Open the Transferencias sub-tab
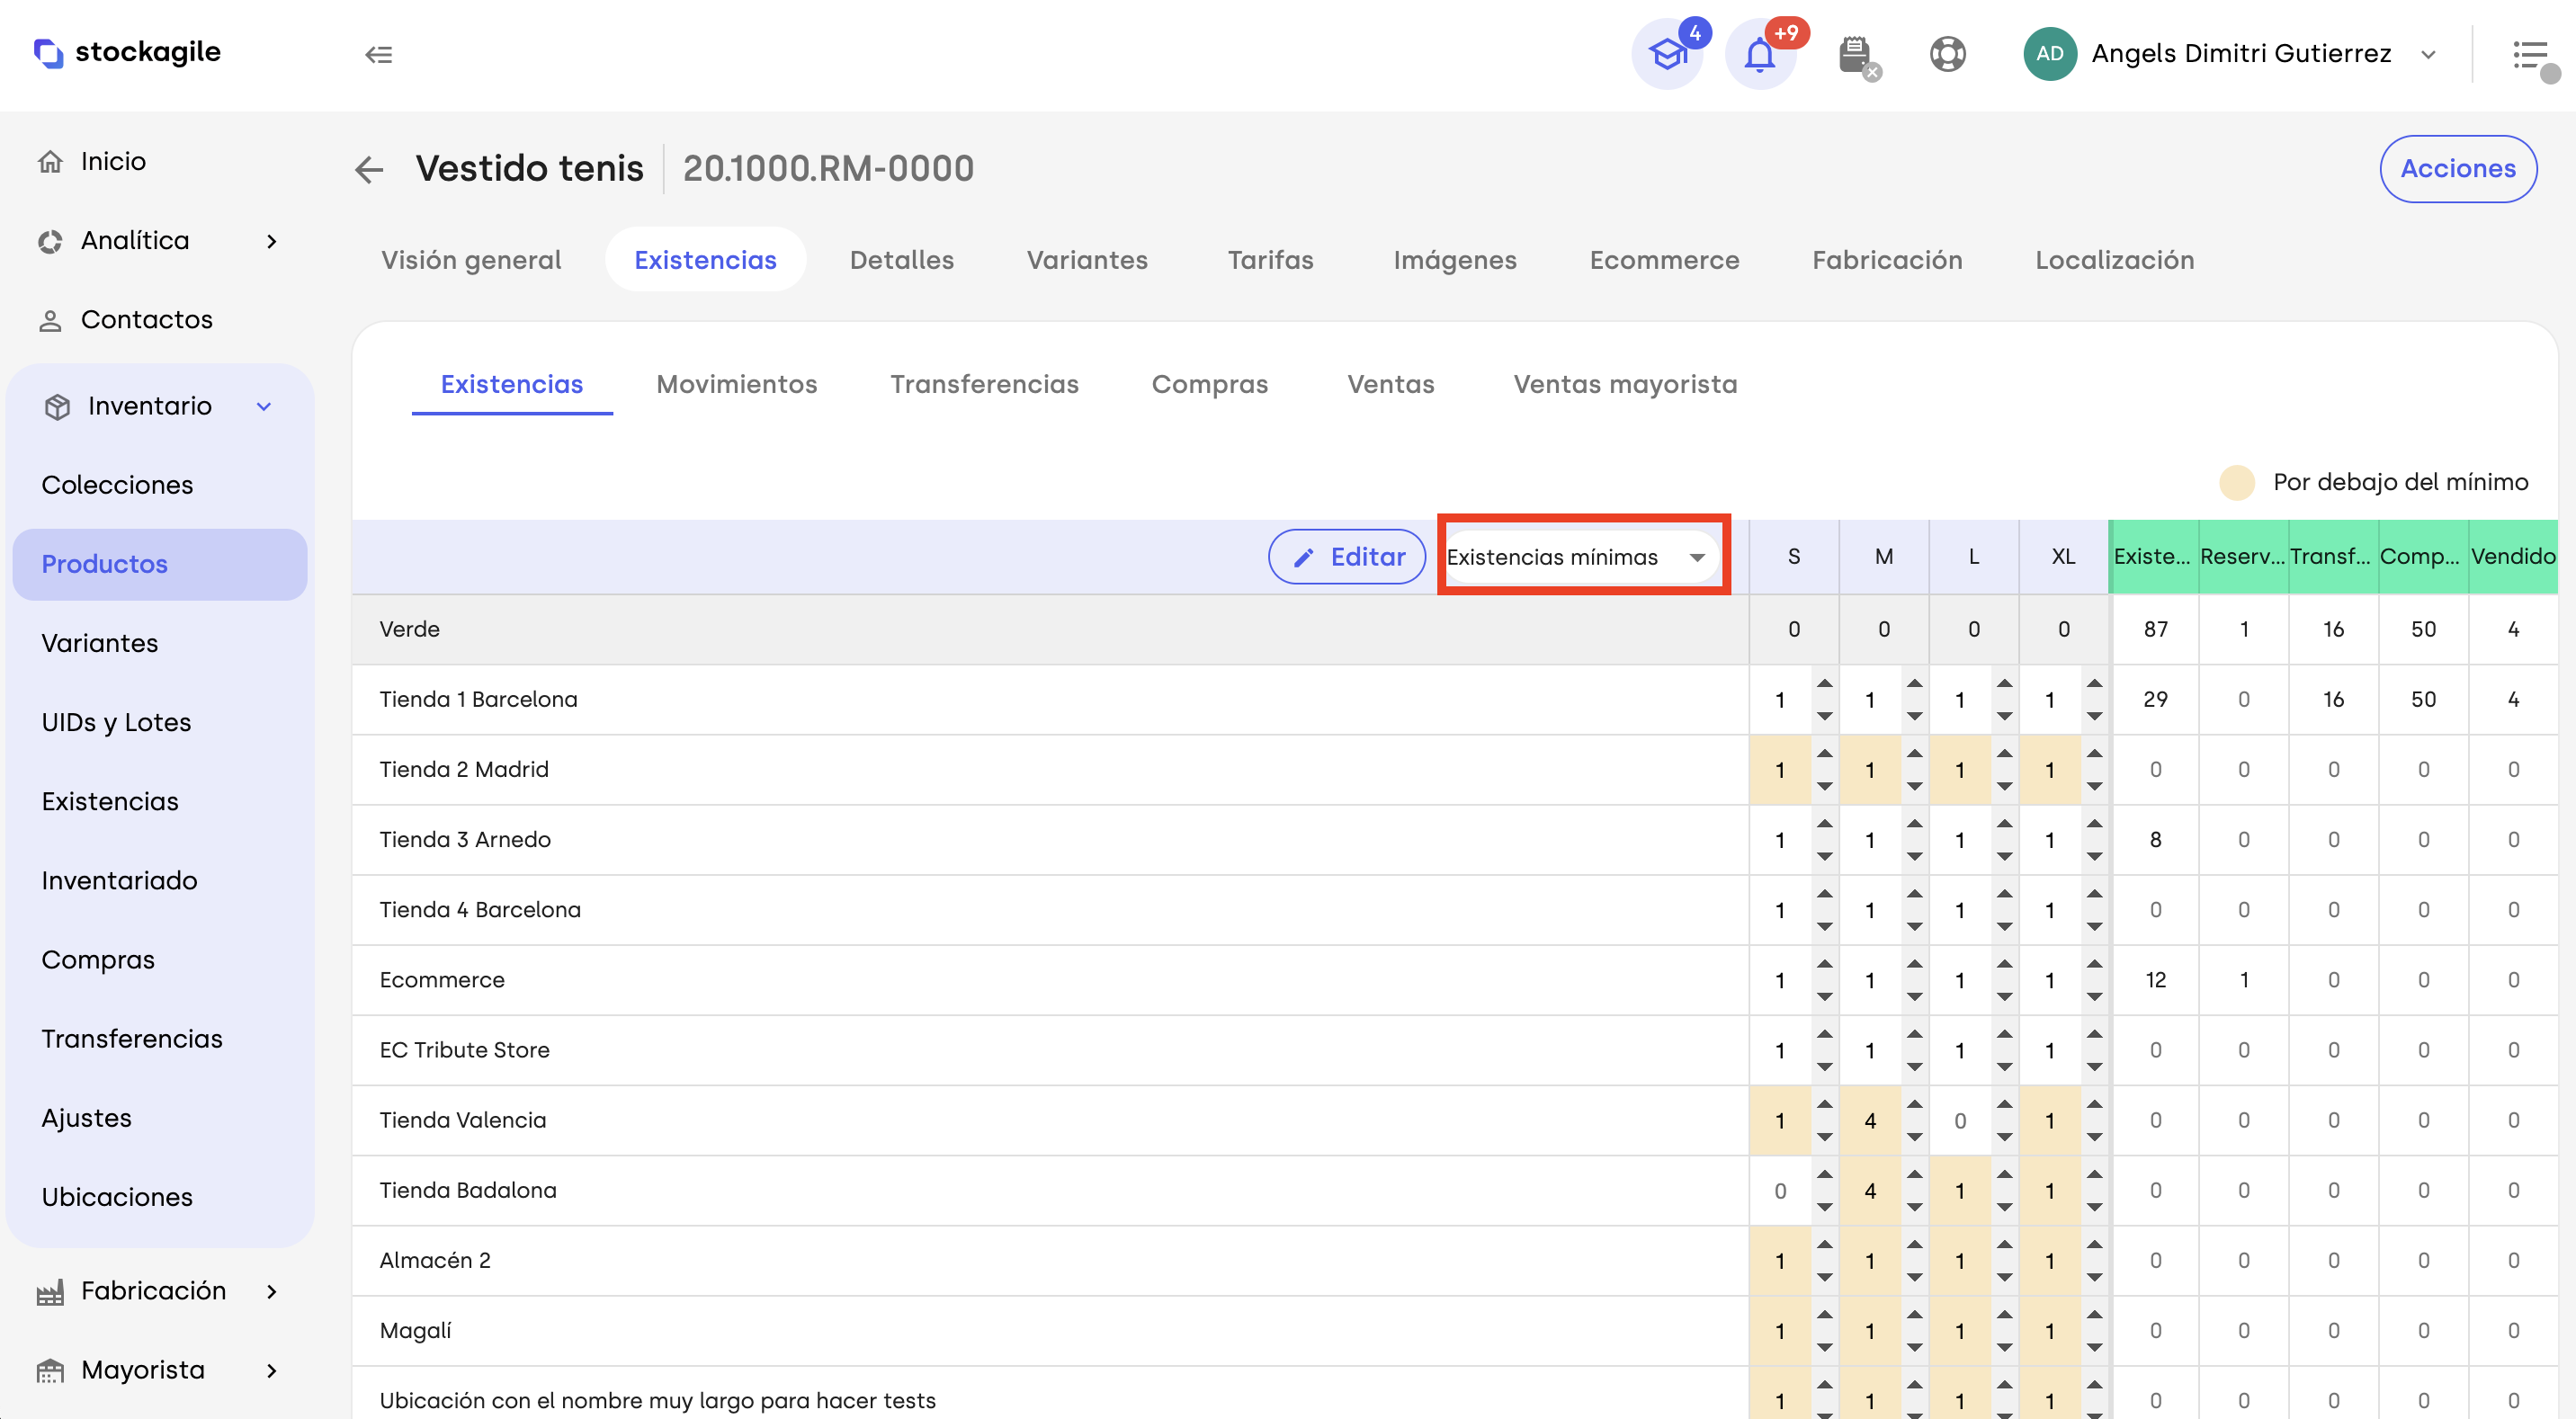This screenshot has height=1419, width=2576. pyautogui.click(x=984, y=384)
